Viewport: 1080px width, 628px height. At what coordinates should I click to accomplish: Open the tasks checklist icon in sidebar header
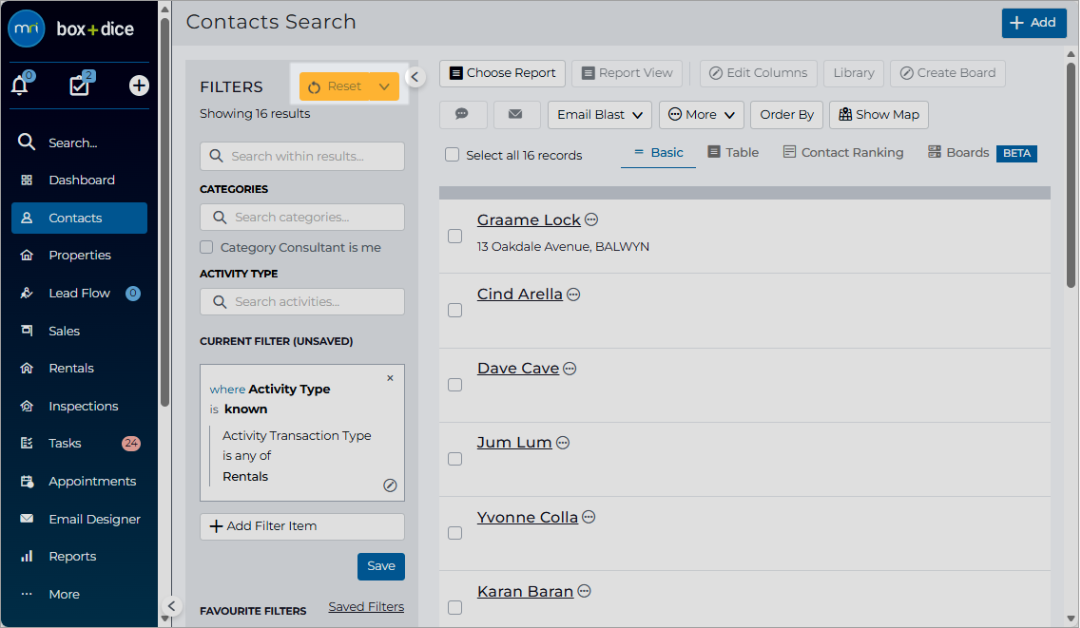point(80,85)
